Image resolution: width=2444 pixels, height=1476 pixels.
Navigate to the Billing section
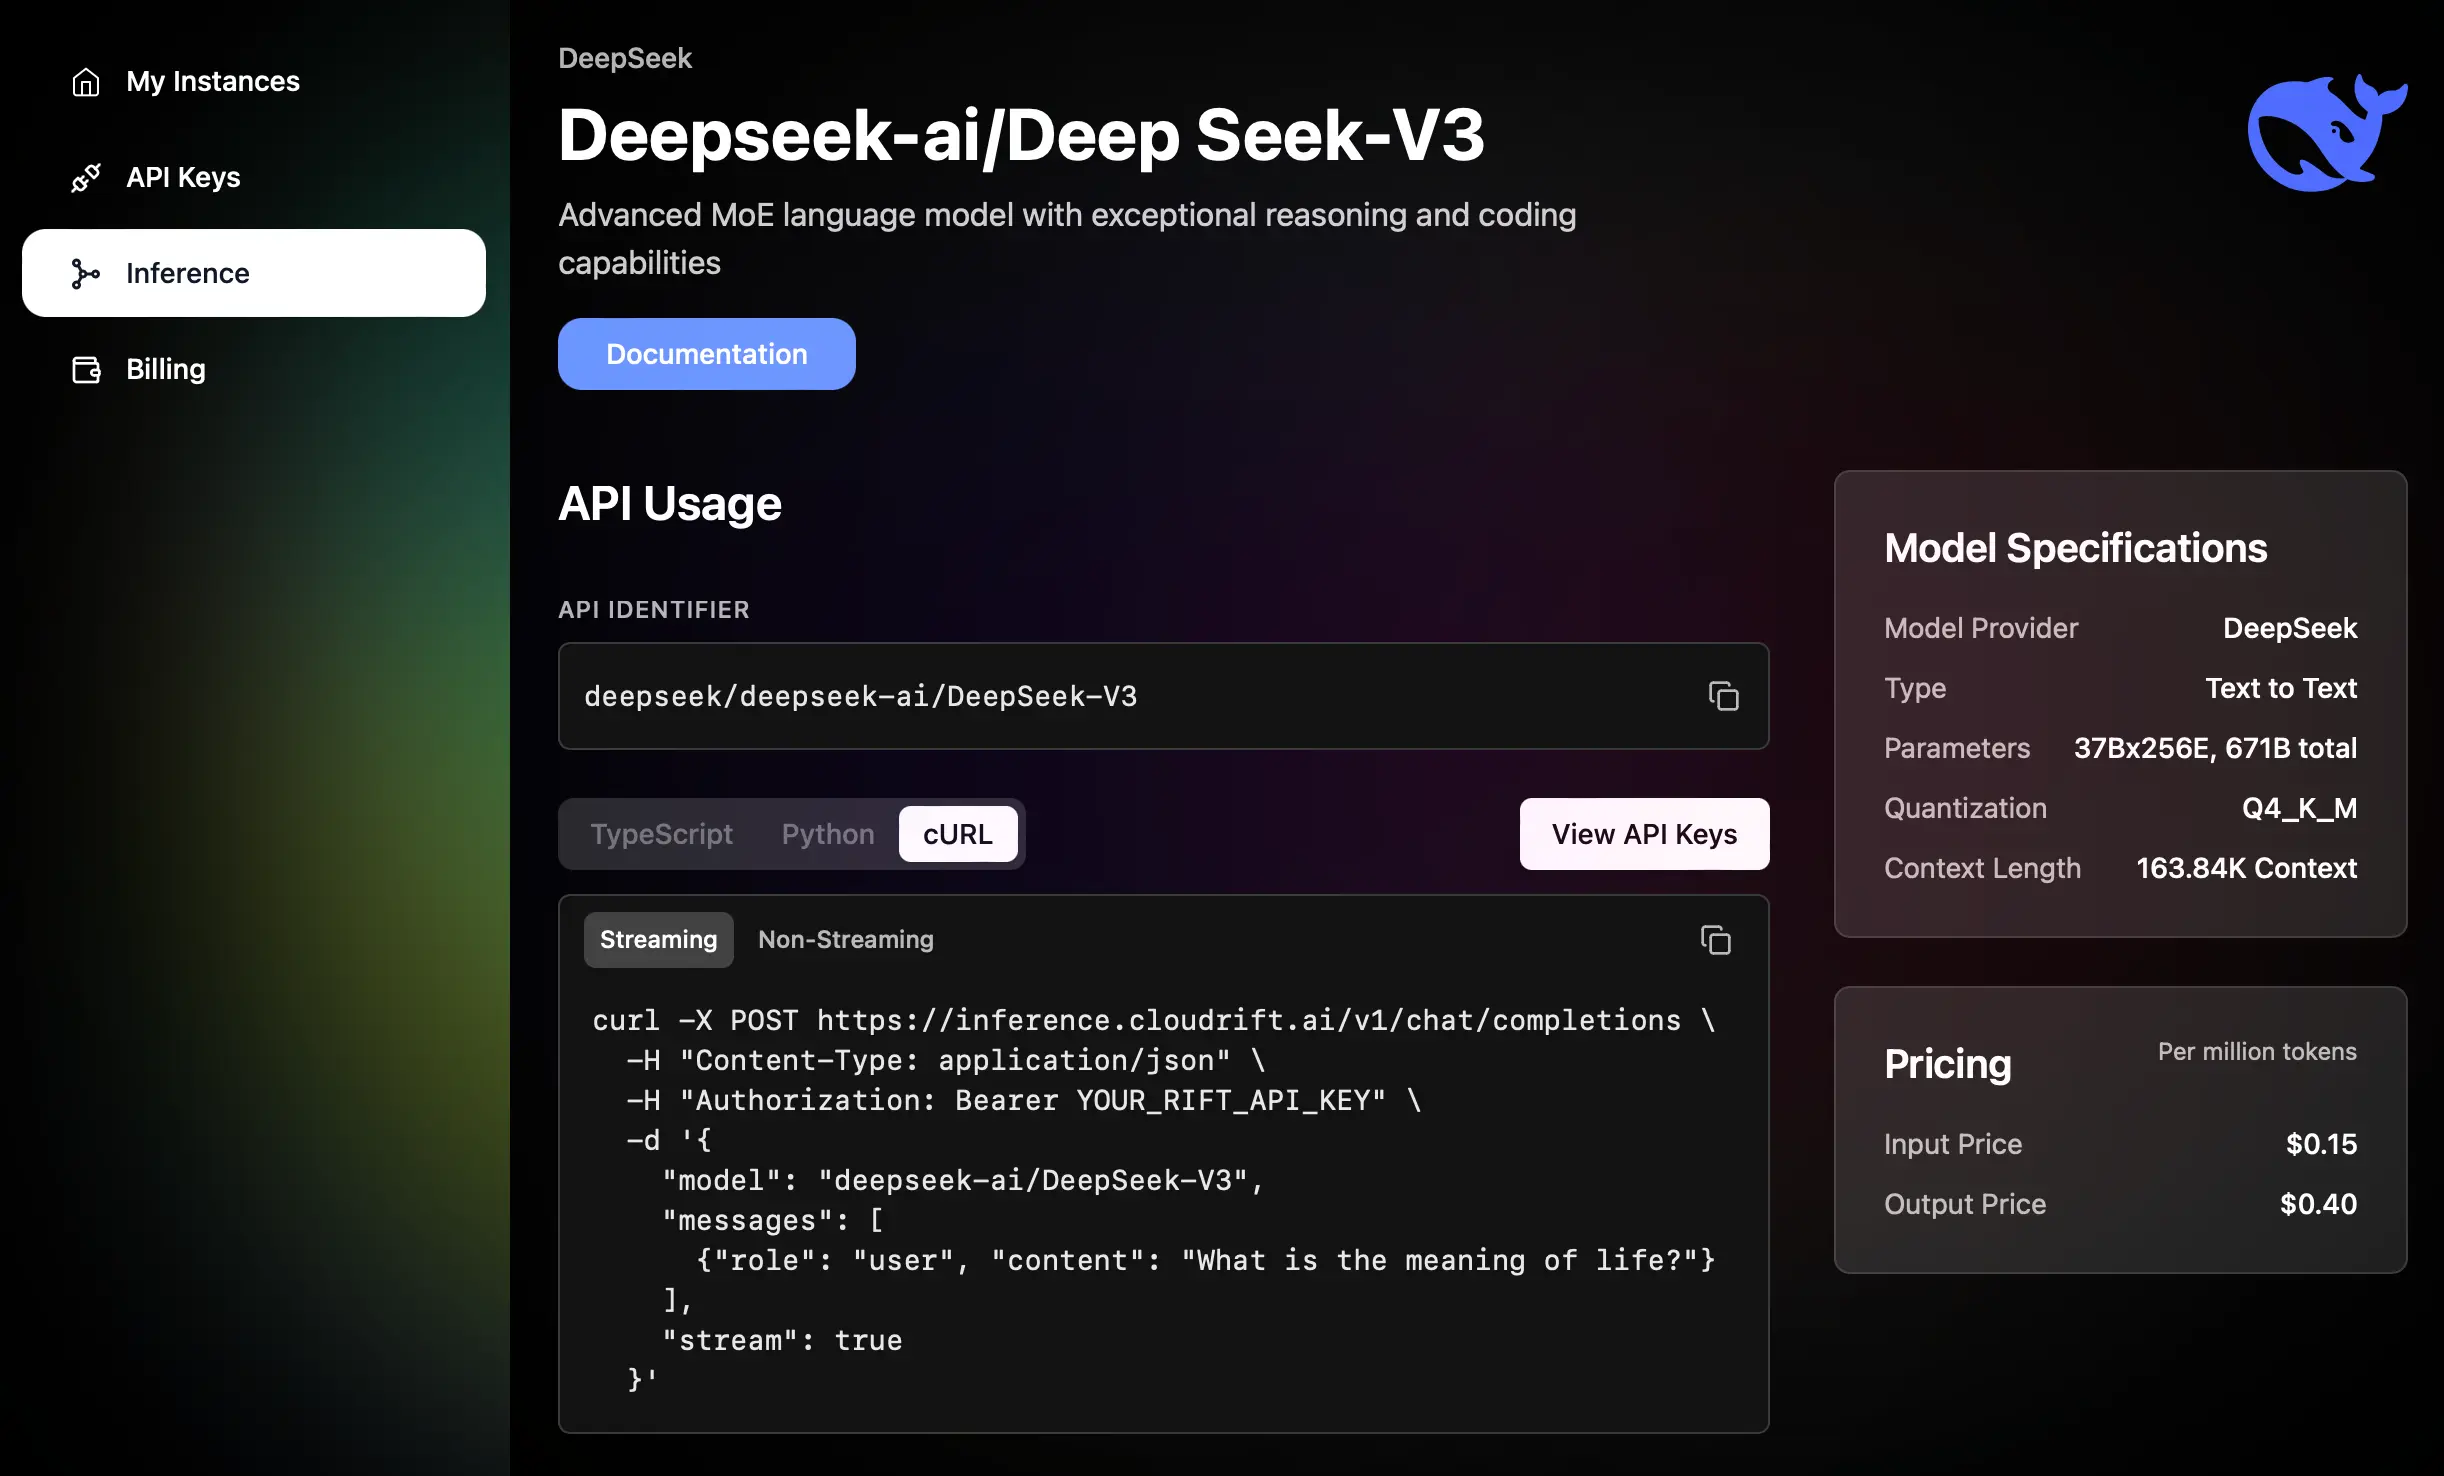click(165, 370)
